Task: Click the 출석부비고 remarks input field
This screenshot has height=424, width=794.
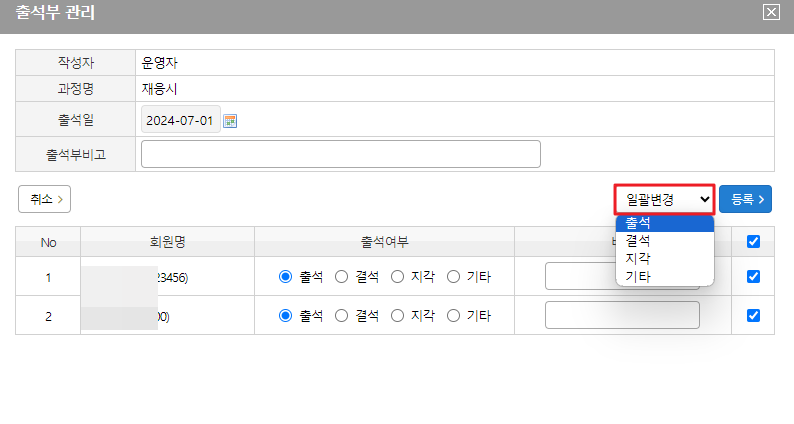Action: coord(340,154)
